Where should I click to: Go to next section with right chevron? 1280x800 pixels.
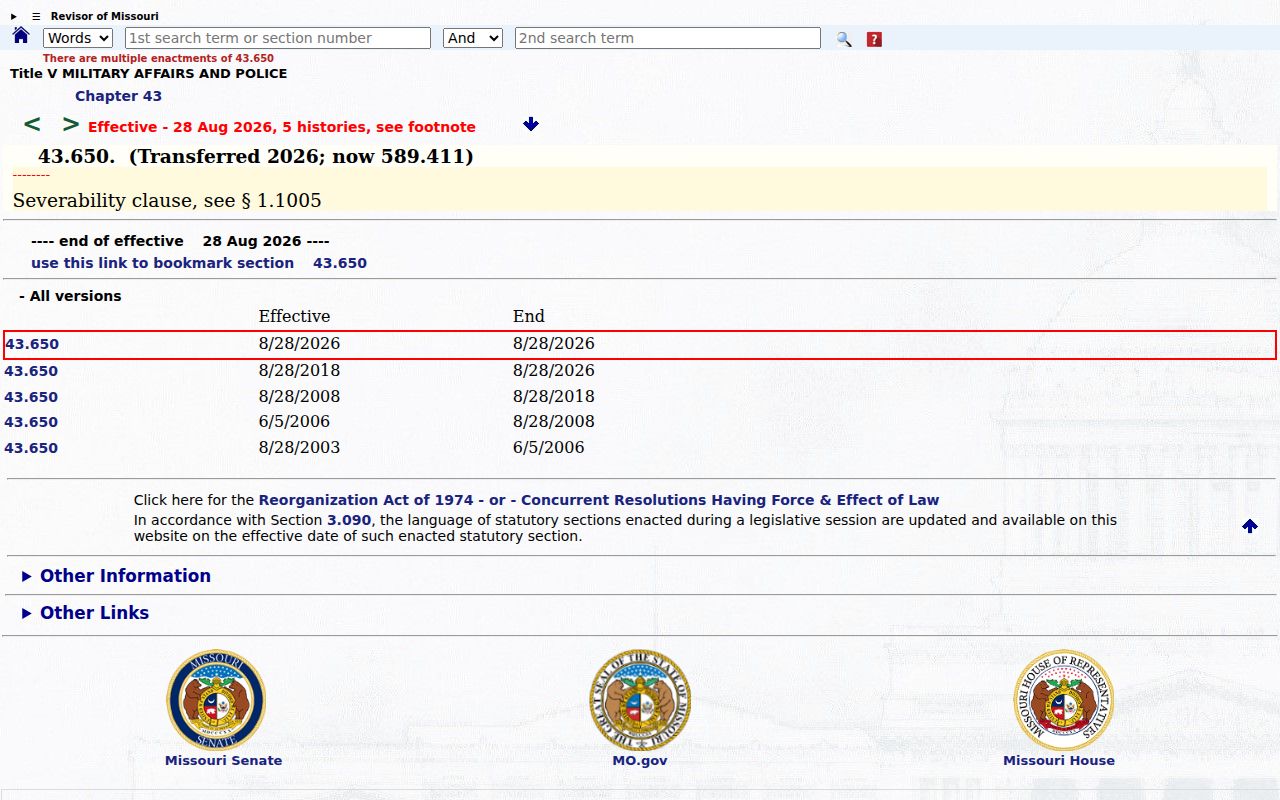[71, 124]
